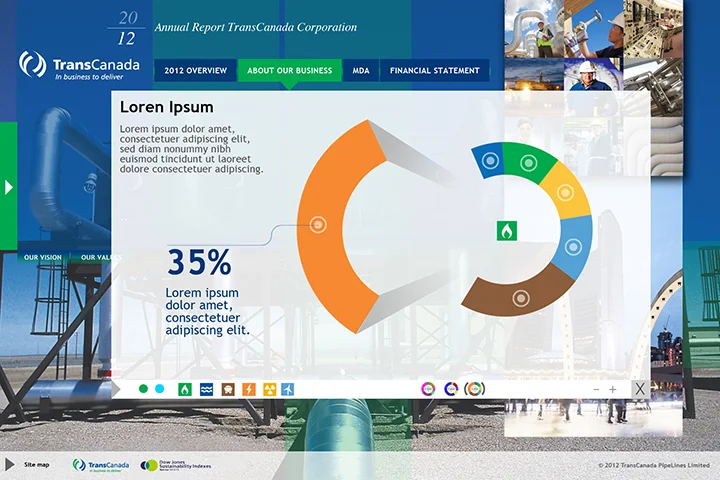Choose the dark blue-ringed donut chart icon
The width and height of the screenshot is (720, 480).
point(451,389)
